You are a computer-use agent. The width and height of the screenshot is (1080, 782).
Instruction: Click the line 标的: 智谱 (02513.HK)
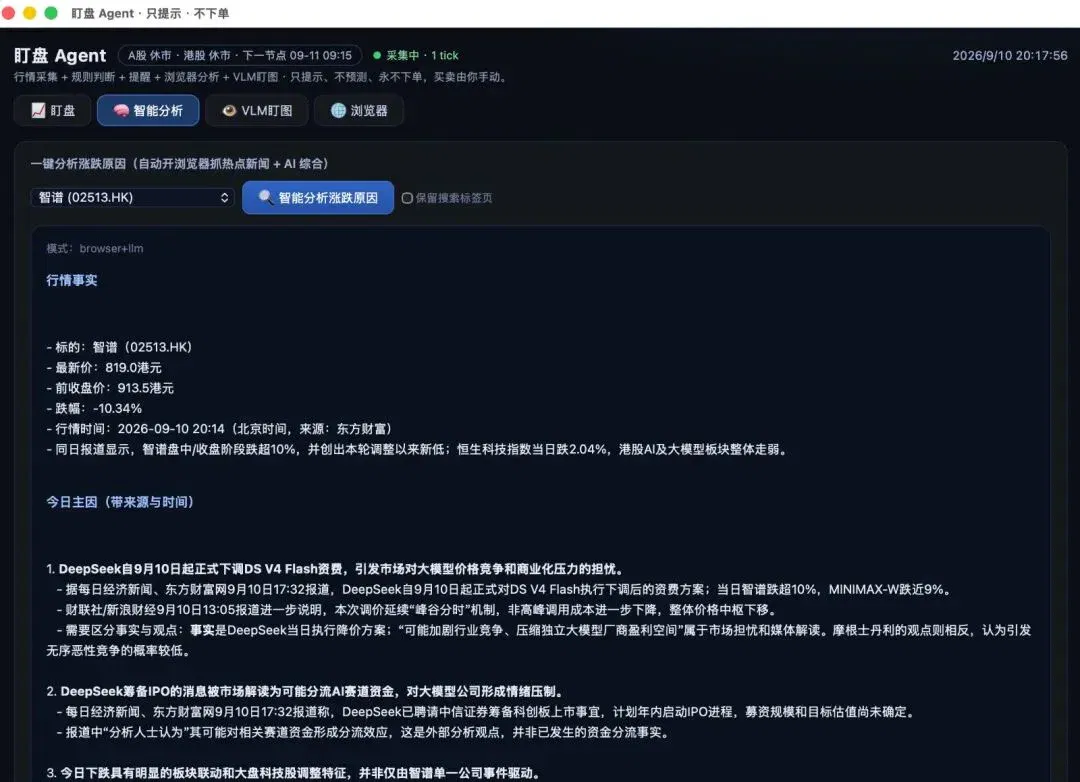[119, 347]
